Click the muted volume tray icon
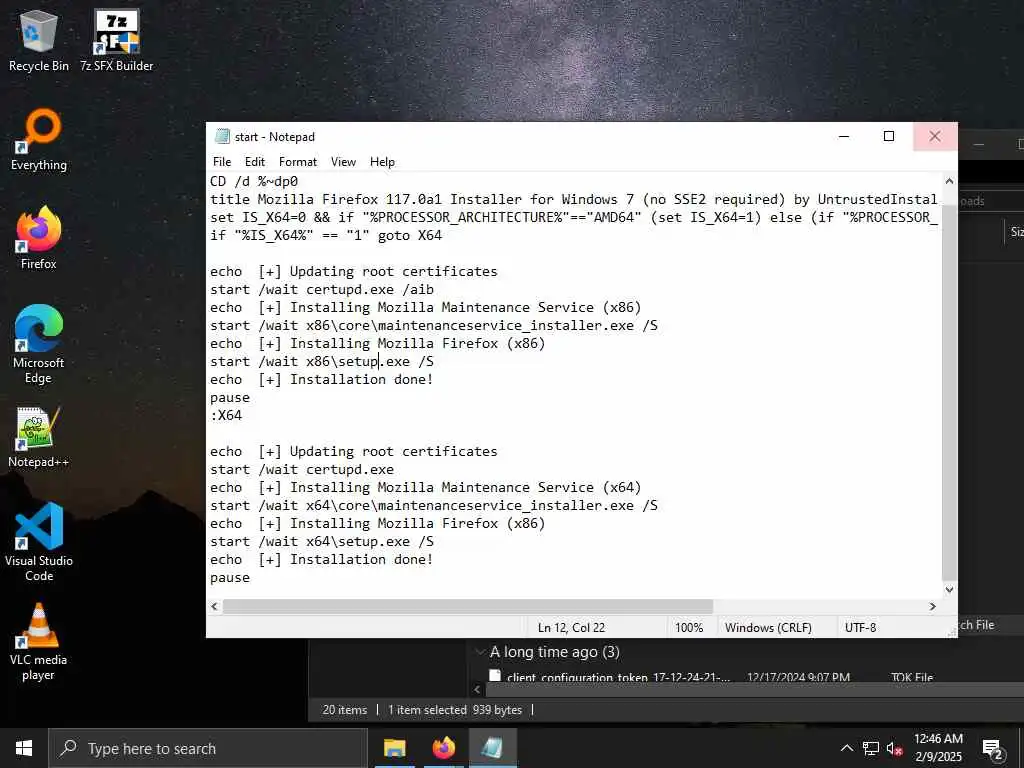Image resolution: width=1024 pixels, height=768 pixels. click(x=895, y=748)
